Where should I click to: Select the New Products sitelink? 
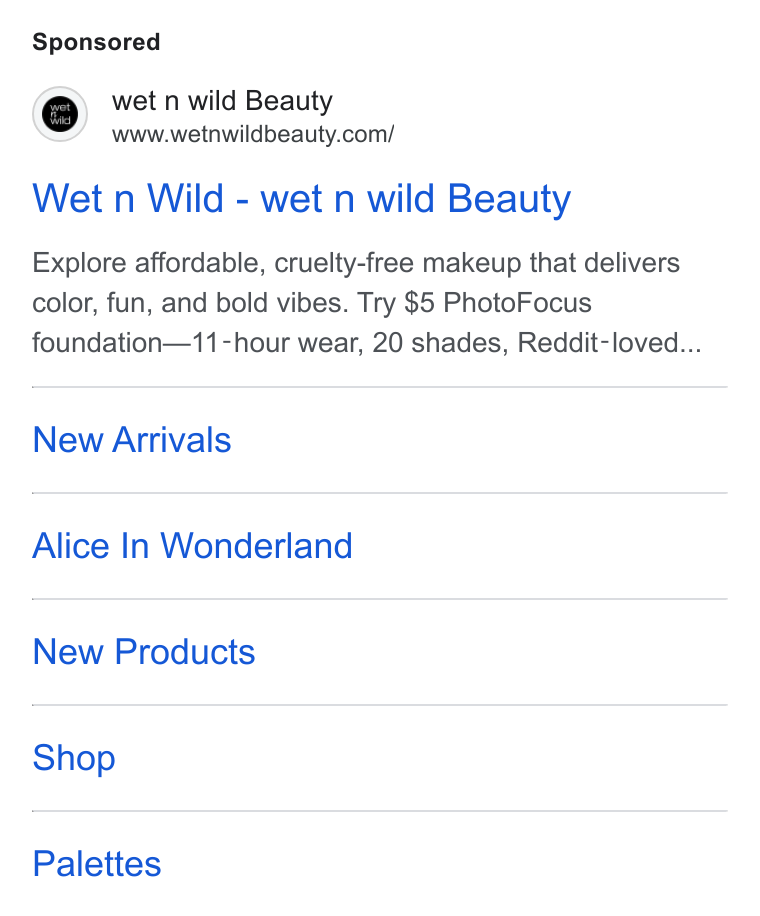pyautogui.click(x=144, y=651)
